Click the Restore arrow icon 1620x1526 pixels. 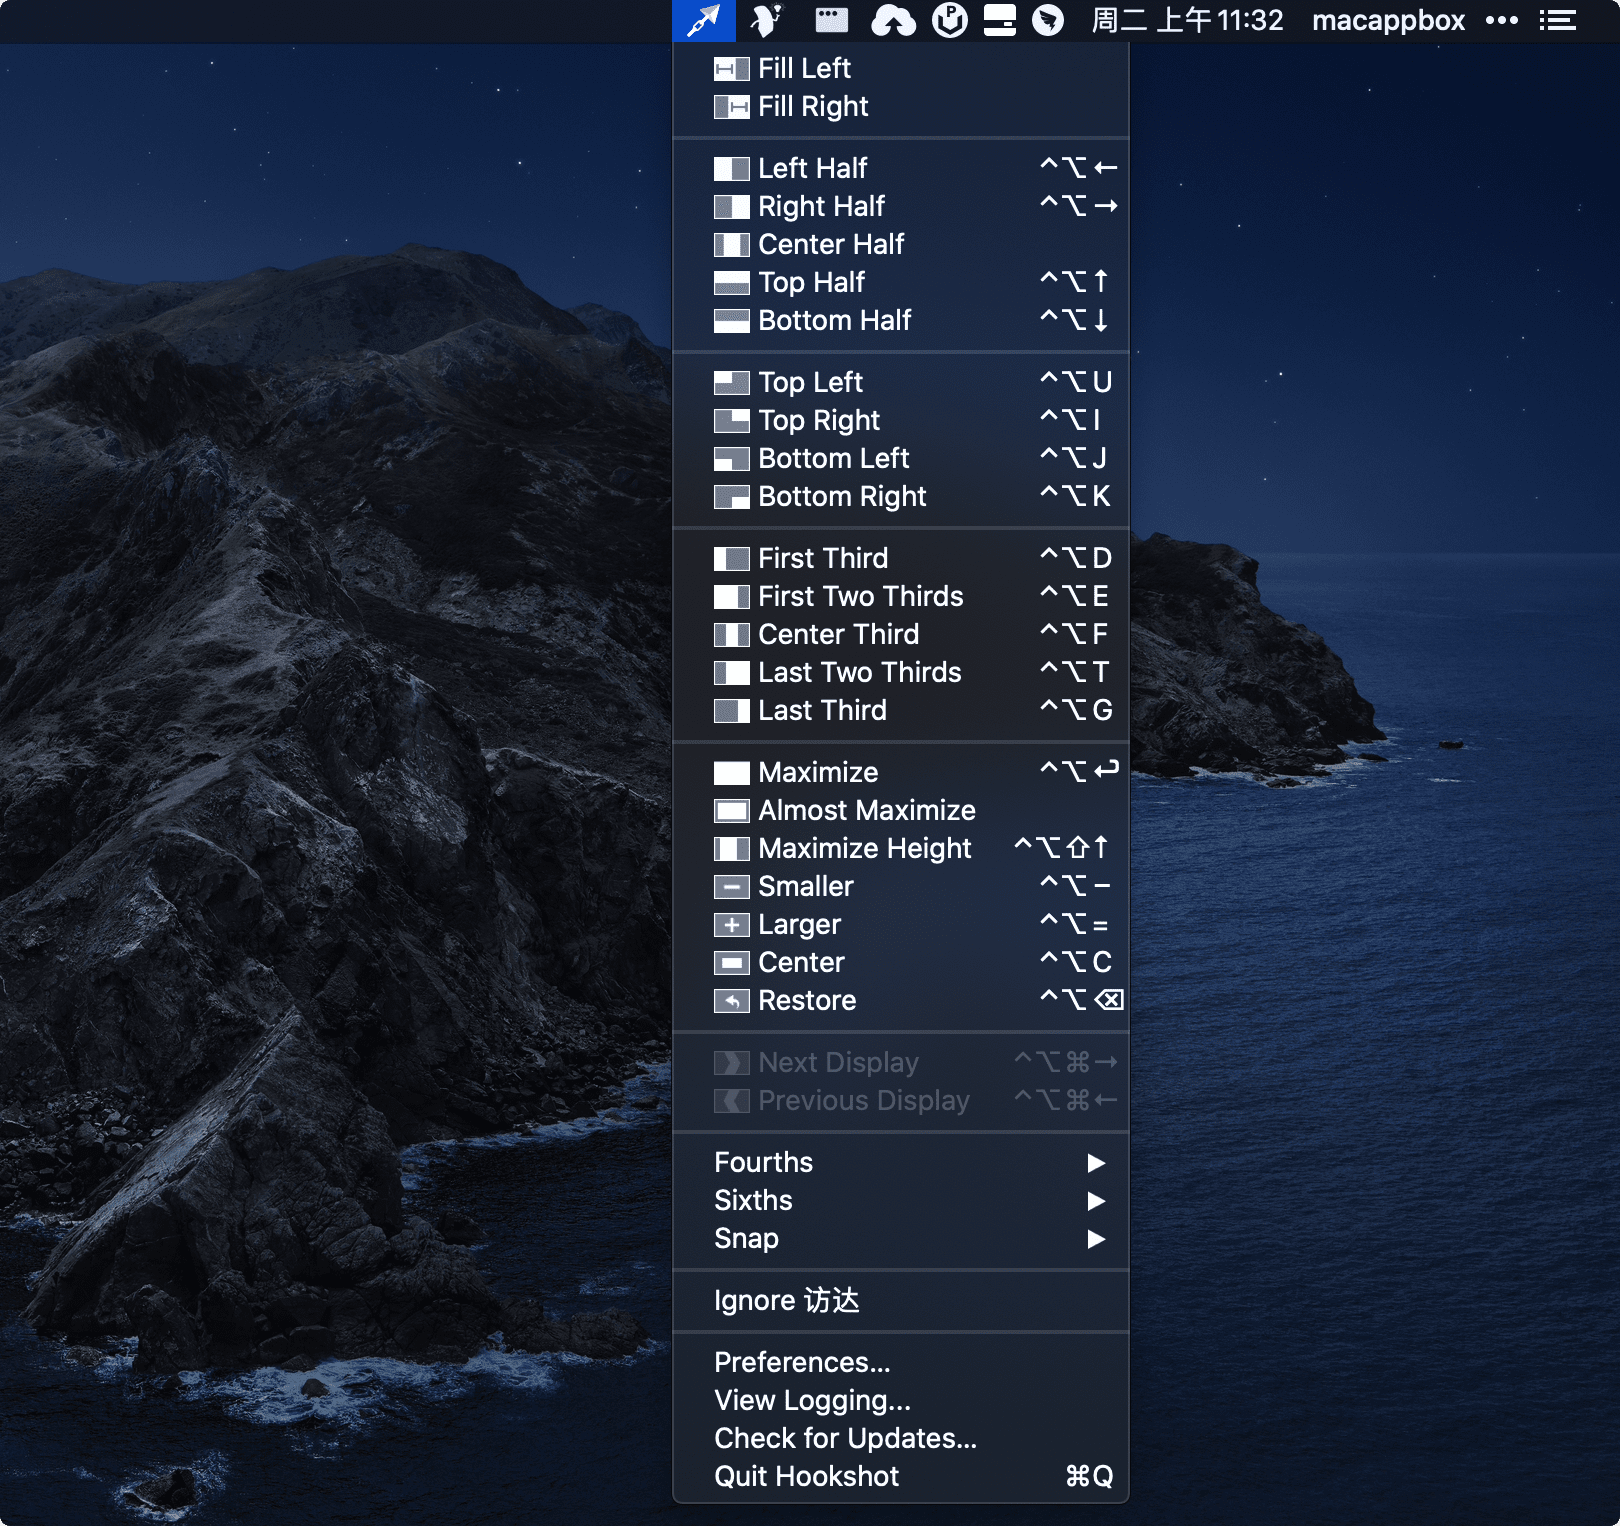pyautogui.click(x=731, y=1001)
